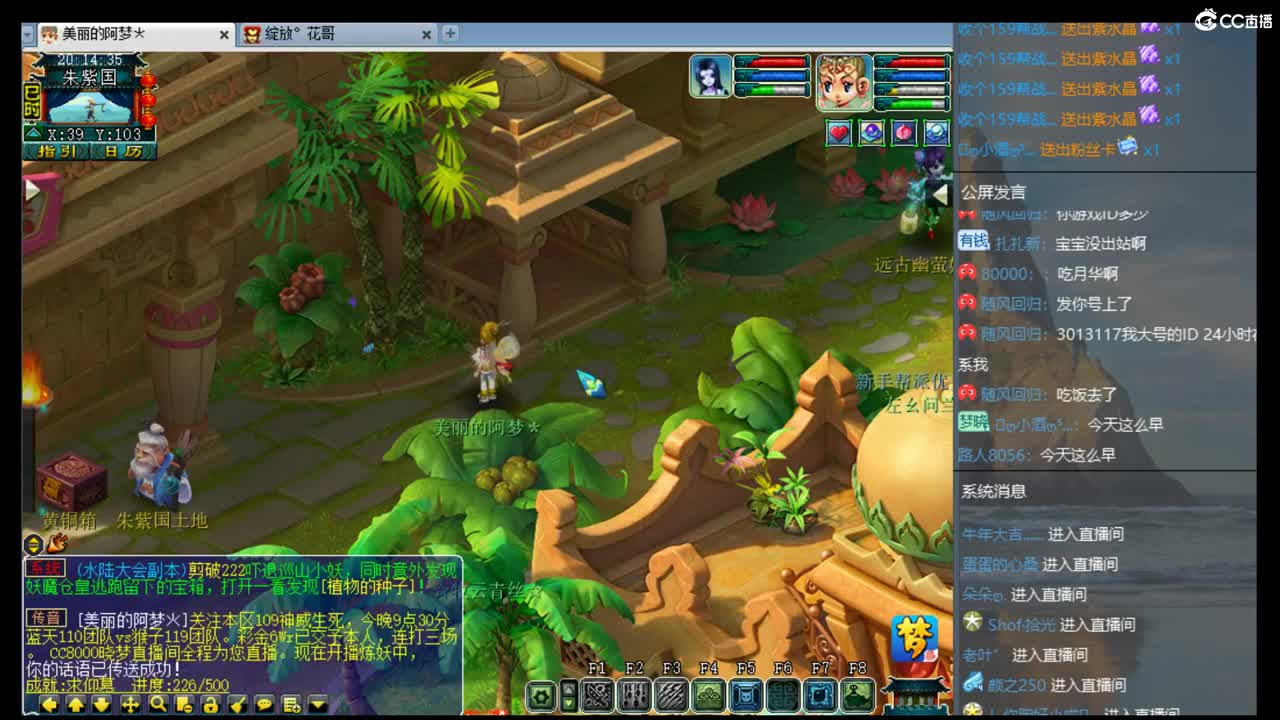Activate the F7 blue orb skill
The image size is (1280, 720).
point(820,695)
